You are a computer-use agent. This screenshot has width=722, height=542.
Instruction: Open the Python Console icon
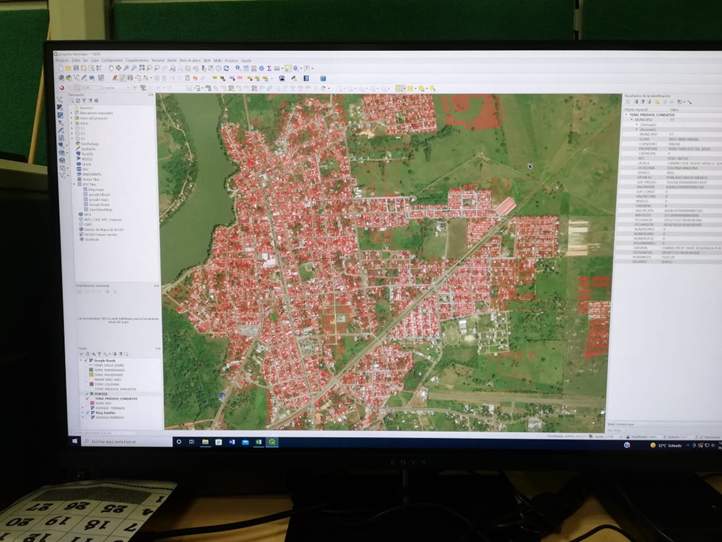[x=295, y=78]
